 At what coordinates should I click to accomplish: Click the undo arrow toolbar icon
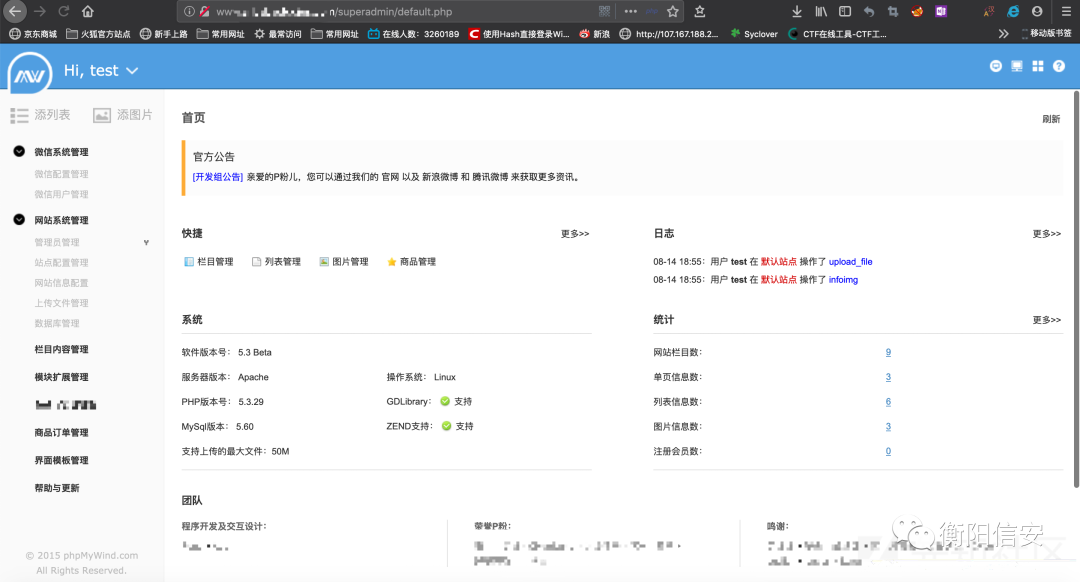pyautogui.click(x=869, y=11)
